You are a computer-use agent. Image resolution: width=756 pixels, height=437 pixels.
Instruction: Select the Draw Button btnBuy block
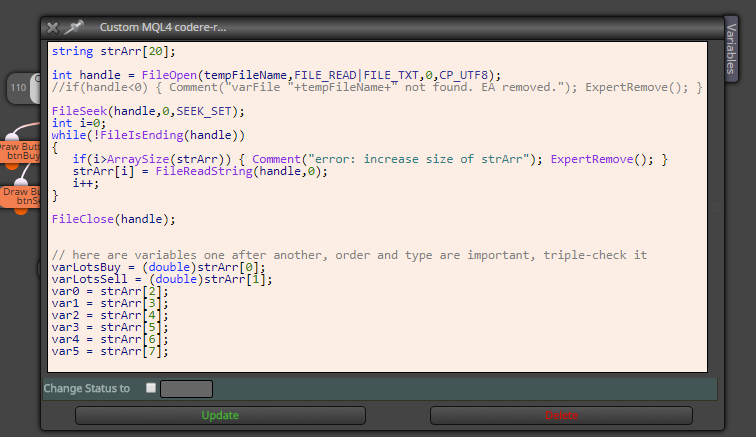[20, 151]
